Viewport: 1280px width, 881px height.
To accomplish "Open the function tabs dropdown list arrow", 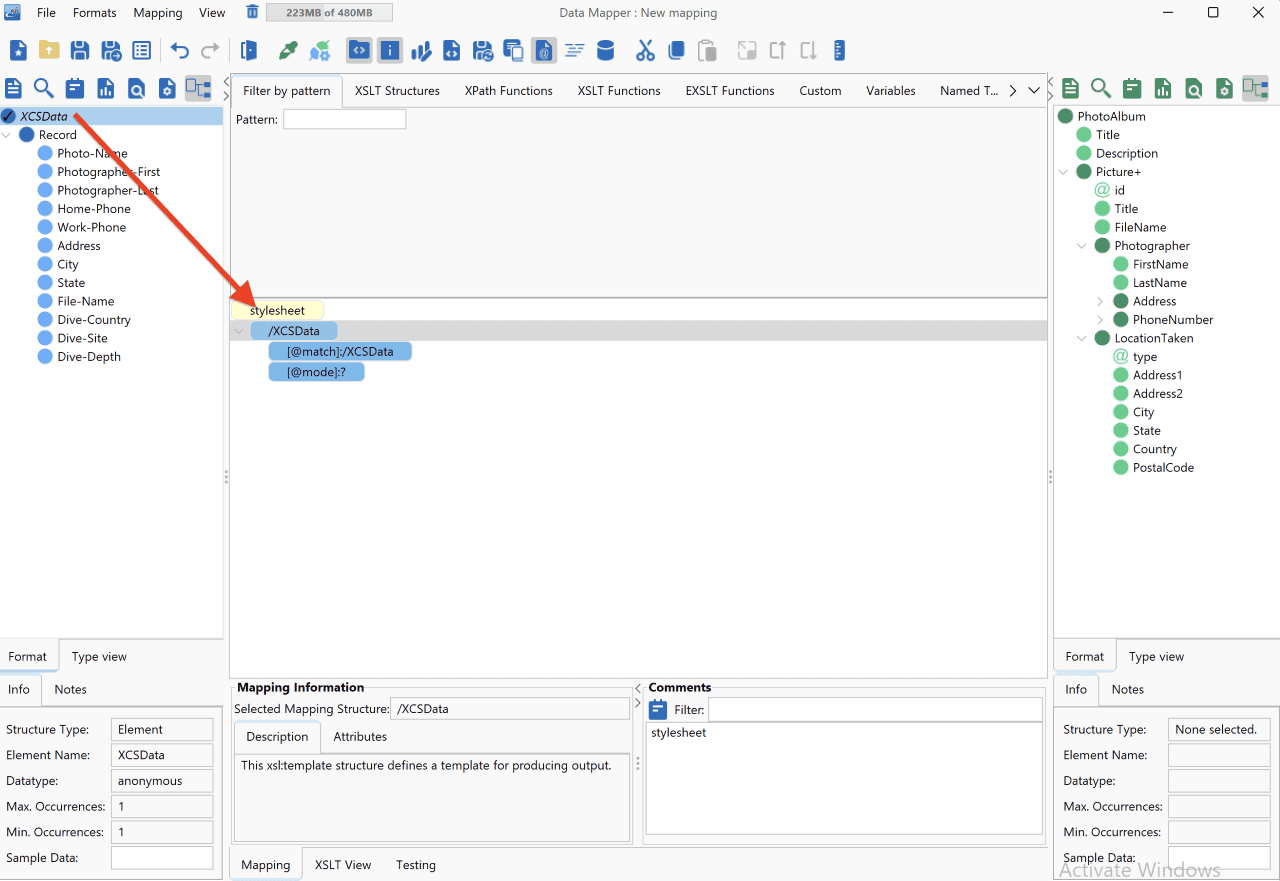I will click(x=1034, y=91).
